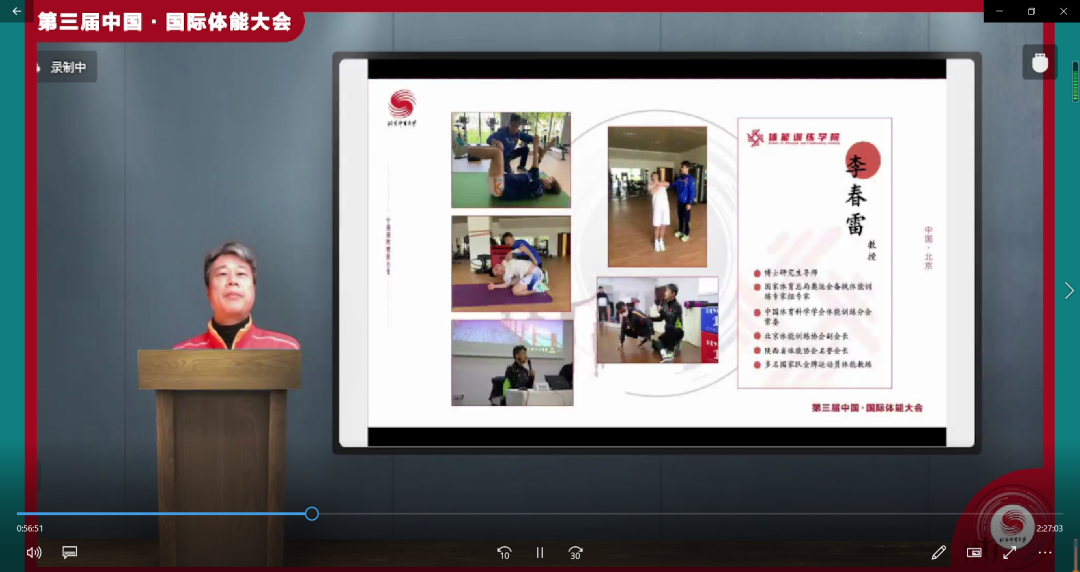Click the slide's crouching training photo
The width and height of the screenshot is (1080, 572).
point(657,320)
